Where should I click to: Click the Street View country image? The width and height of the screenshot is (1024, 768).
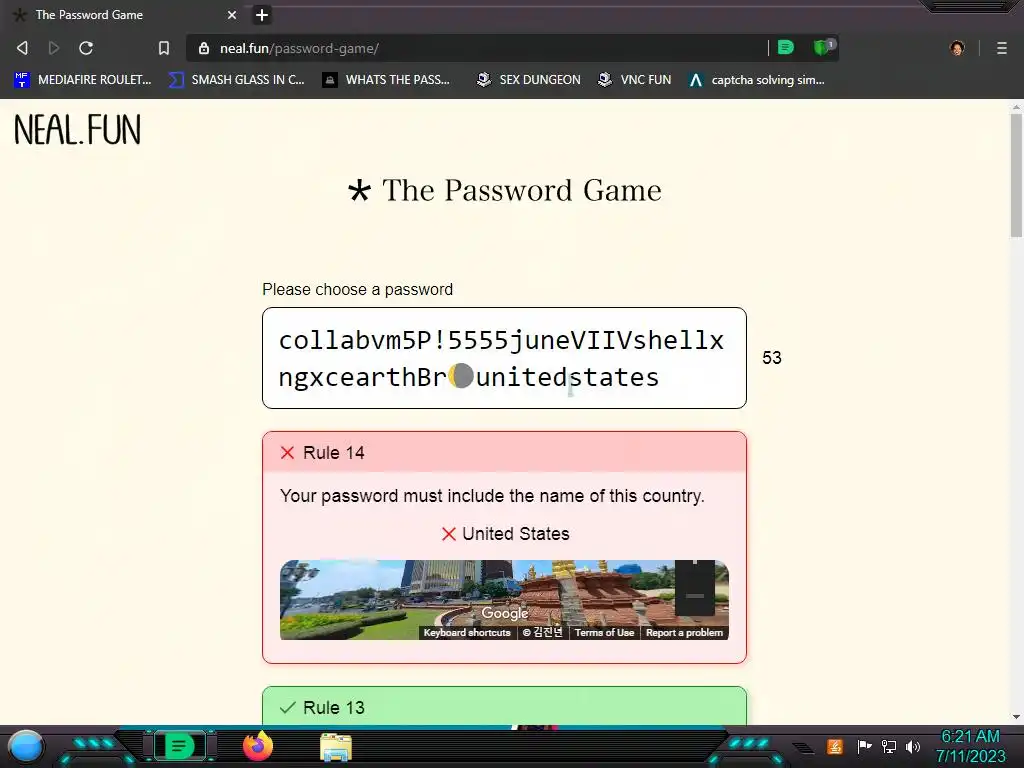[504, 600]
